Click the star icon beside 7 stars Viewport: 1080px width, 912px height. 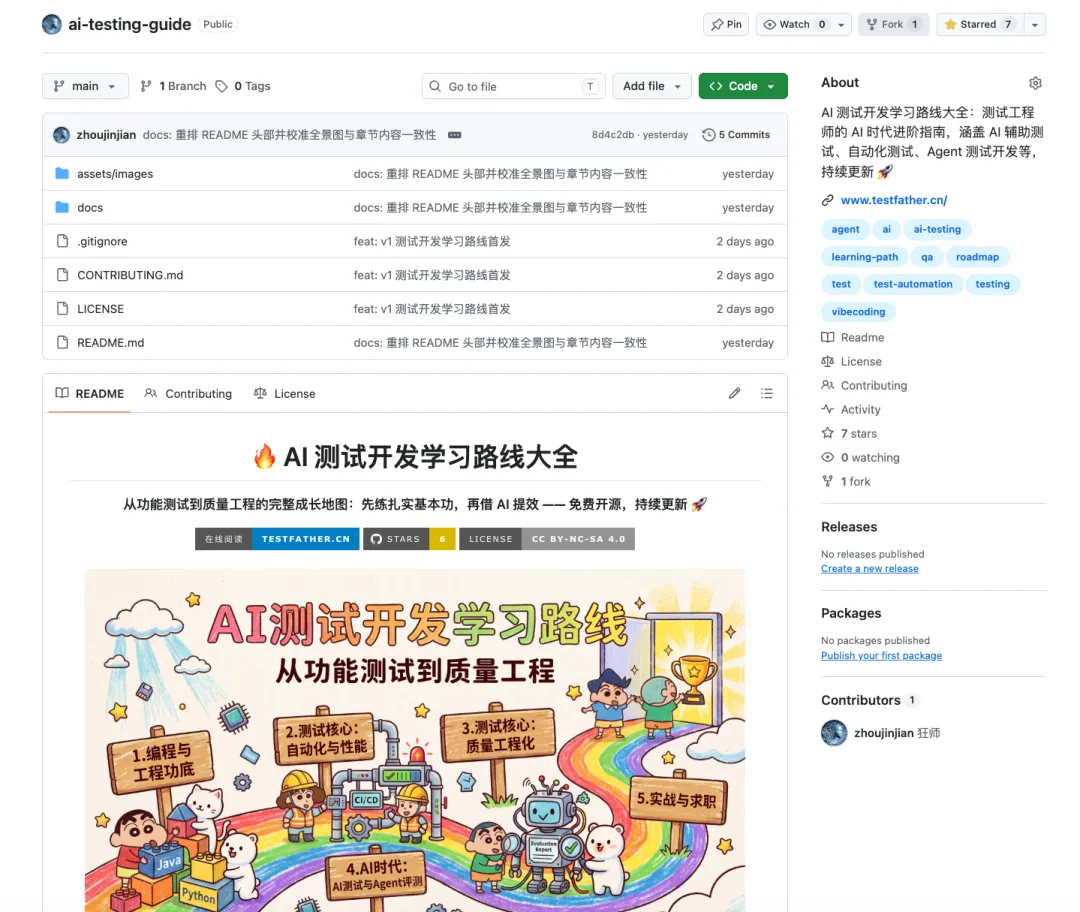pos(827,433)
